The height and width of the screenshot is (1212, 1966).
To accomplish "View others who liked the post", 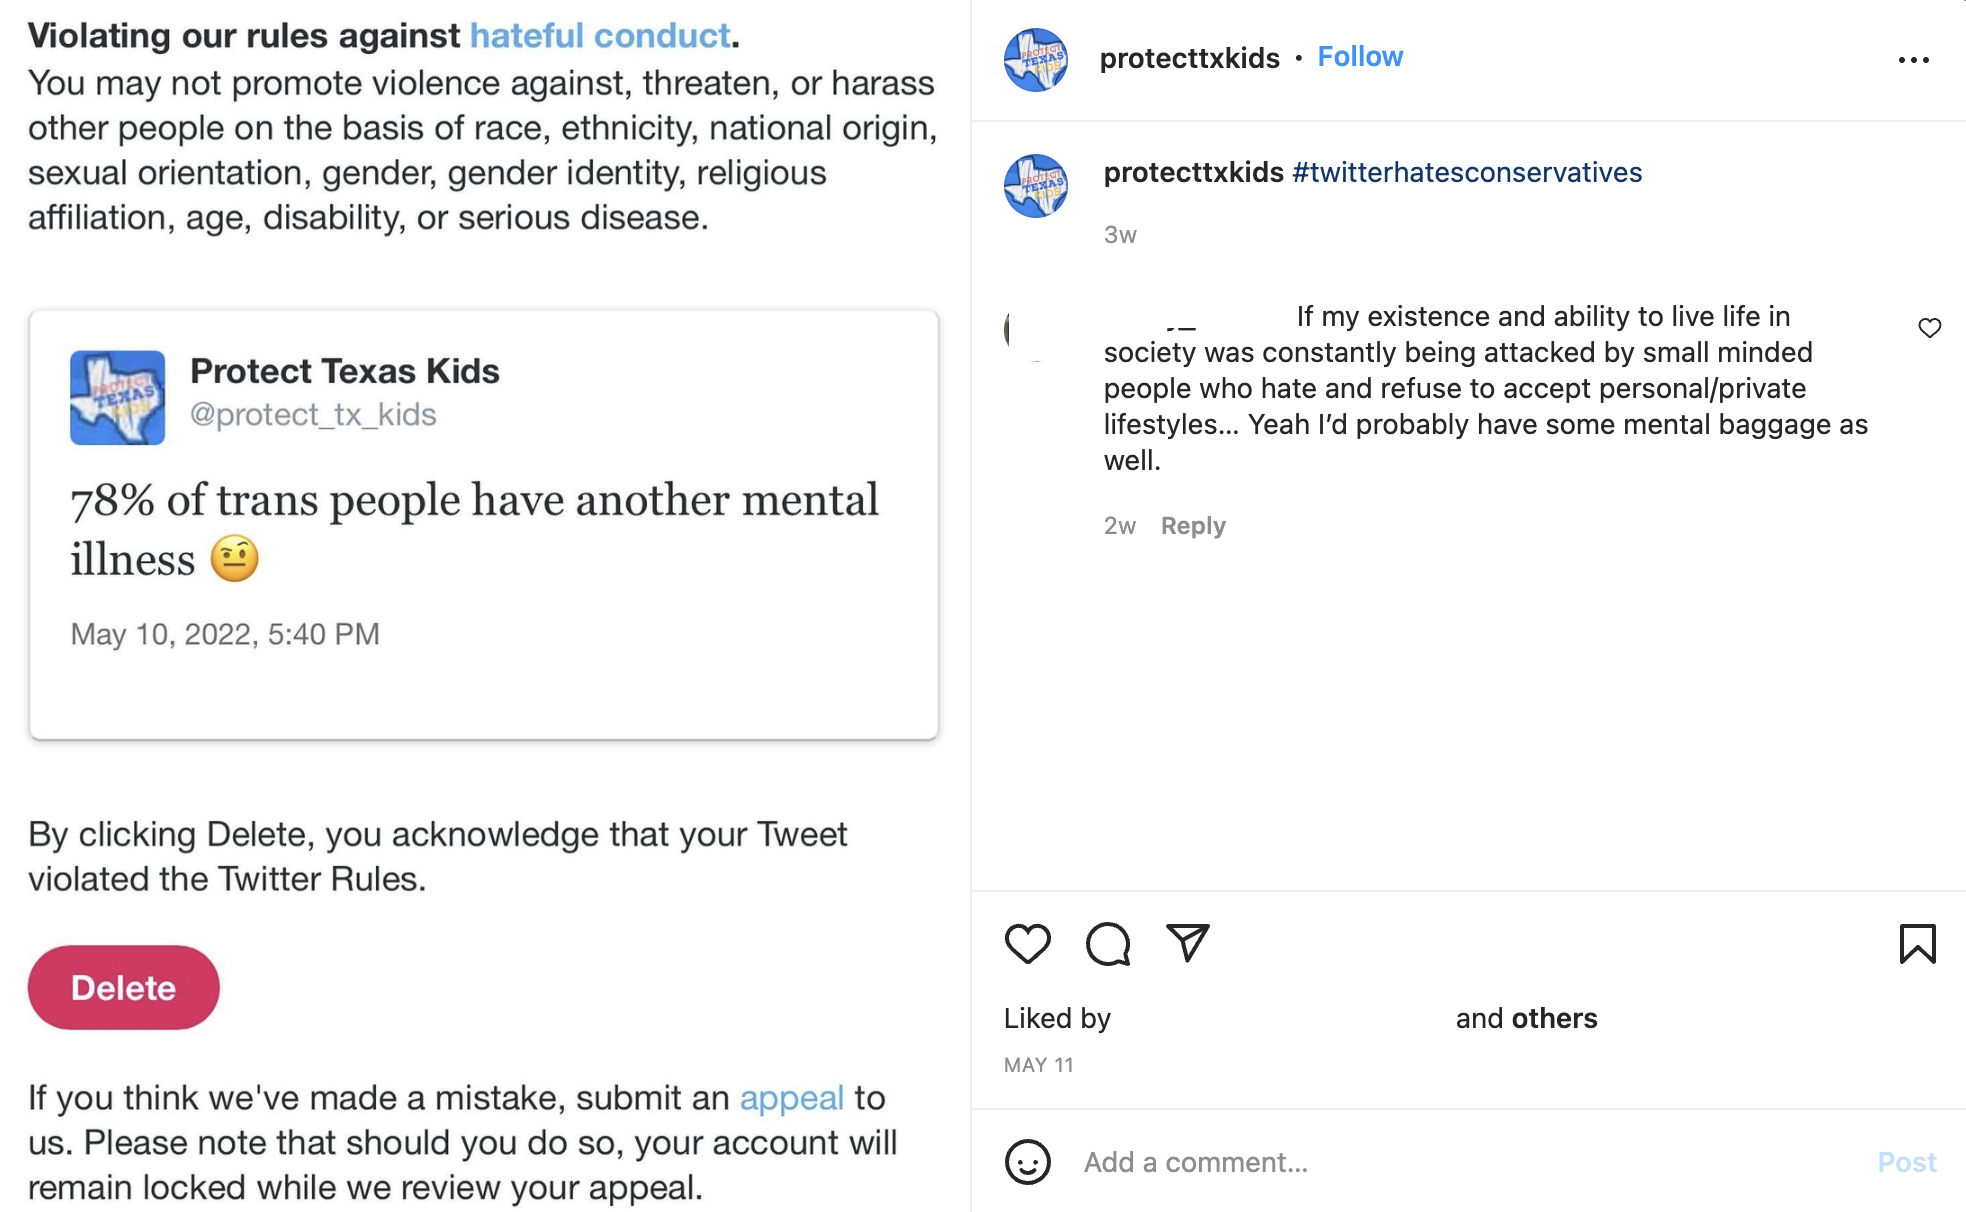I will point(1552,1018).
